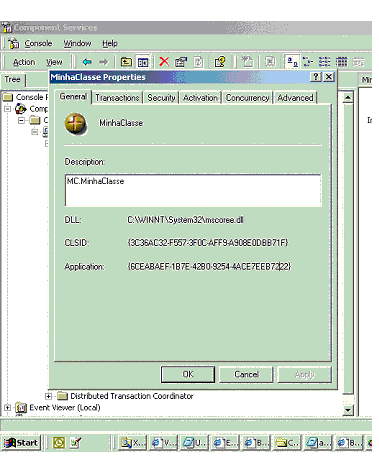Click the red X Delete icon
The height and width of the screenshot is (457, 379).
[x=164, y=62]
